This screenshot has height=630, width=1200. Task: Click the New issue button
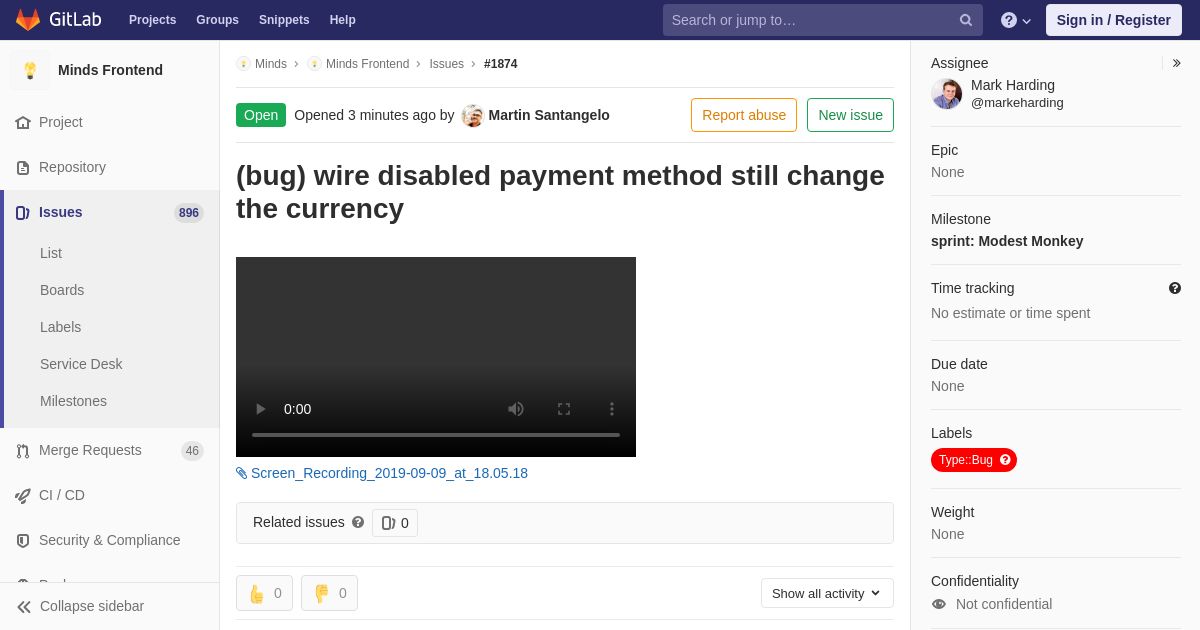click(x=850, y=115)
